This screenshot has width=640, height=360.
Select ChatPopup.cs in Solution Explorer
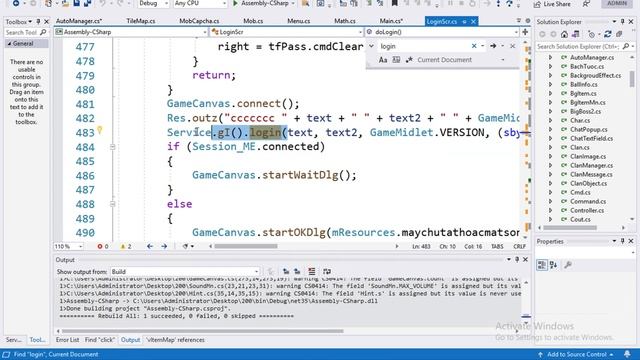pyautogui.click(x=589, y=129)
